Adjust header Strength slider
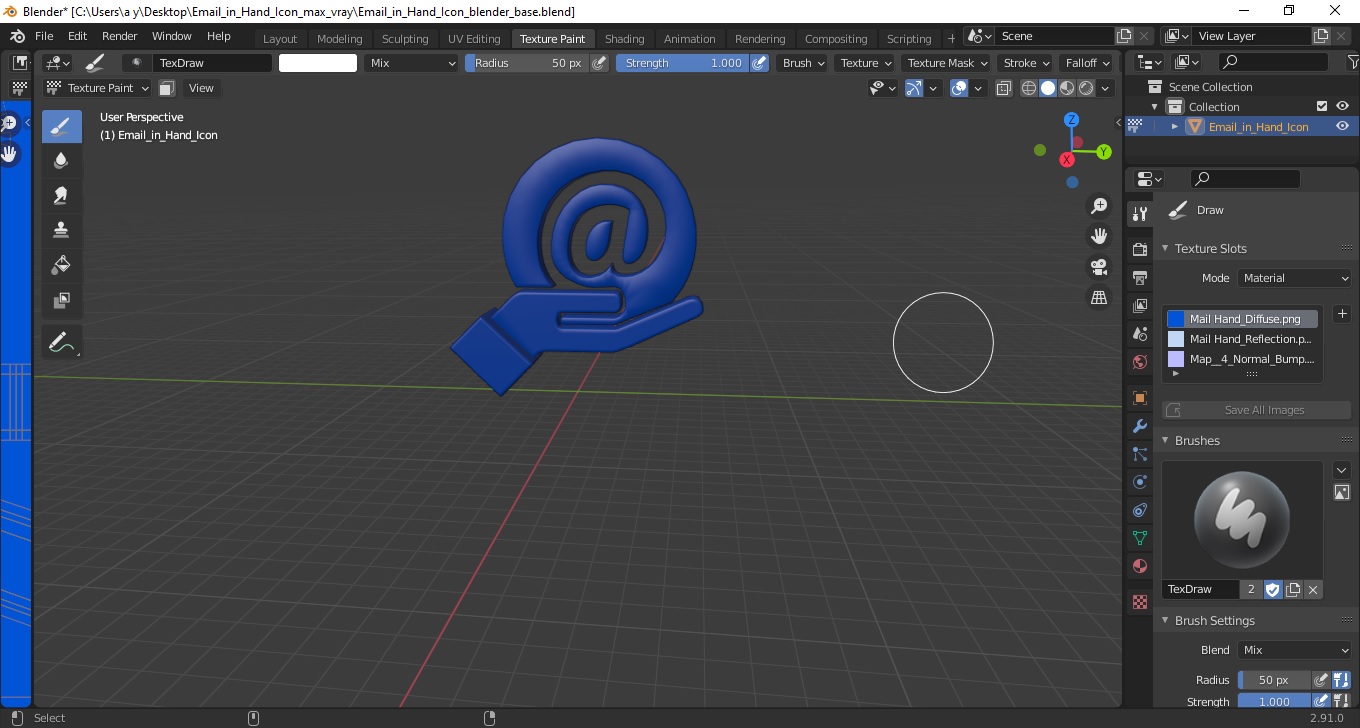The image size is (1360, 728). (683, 63)
